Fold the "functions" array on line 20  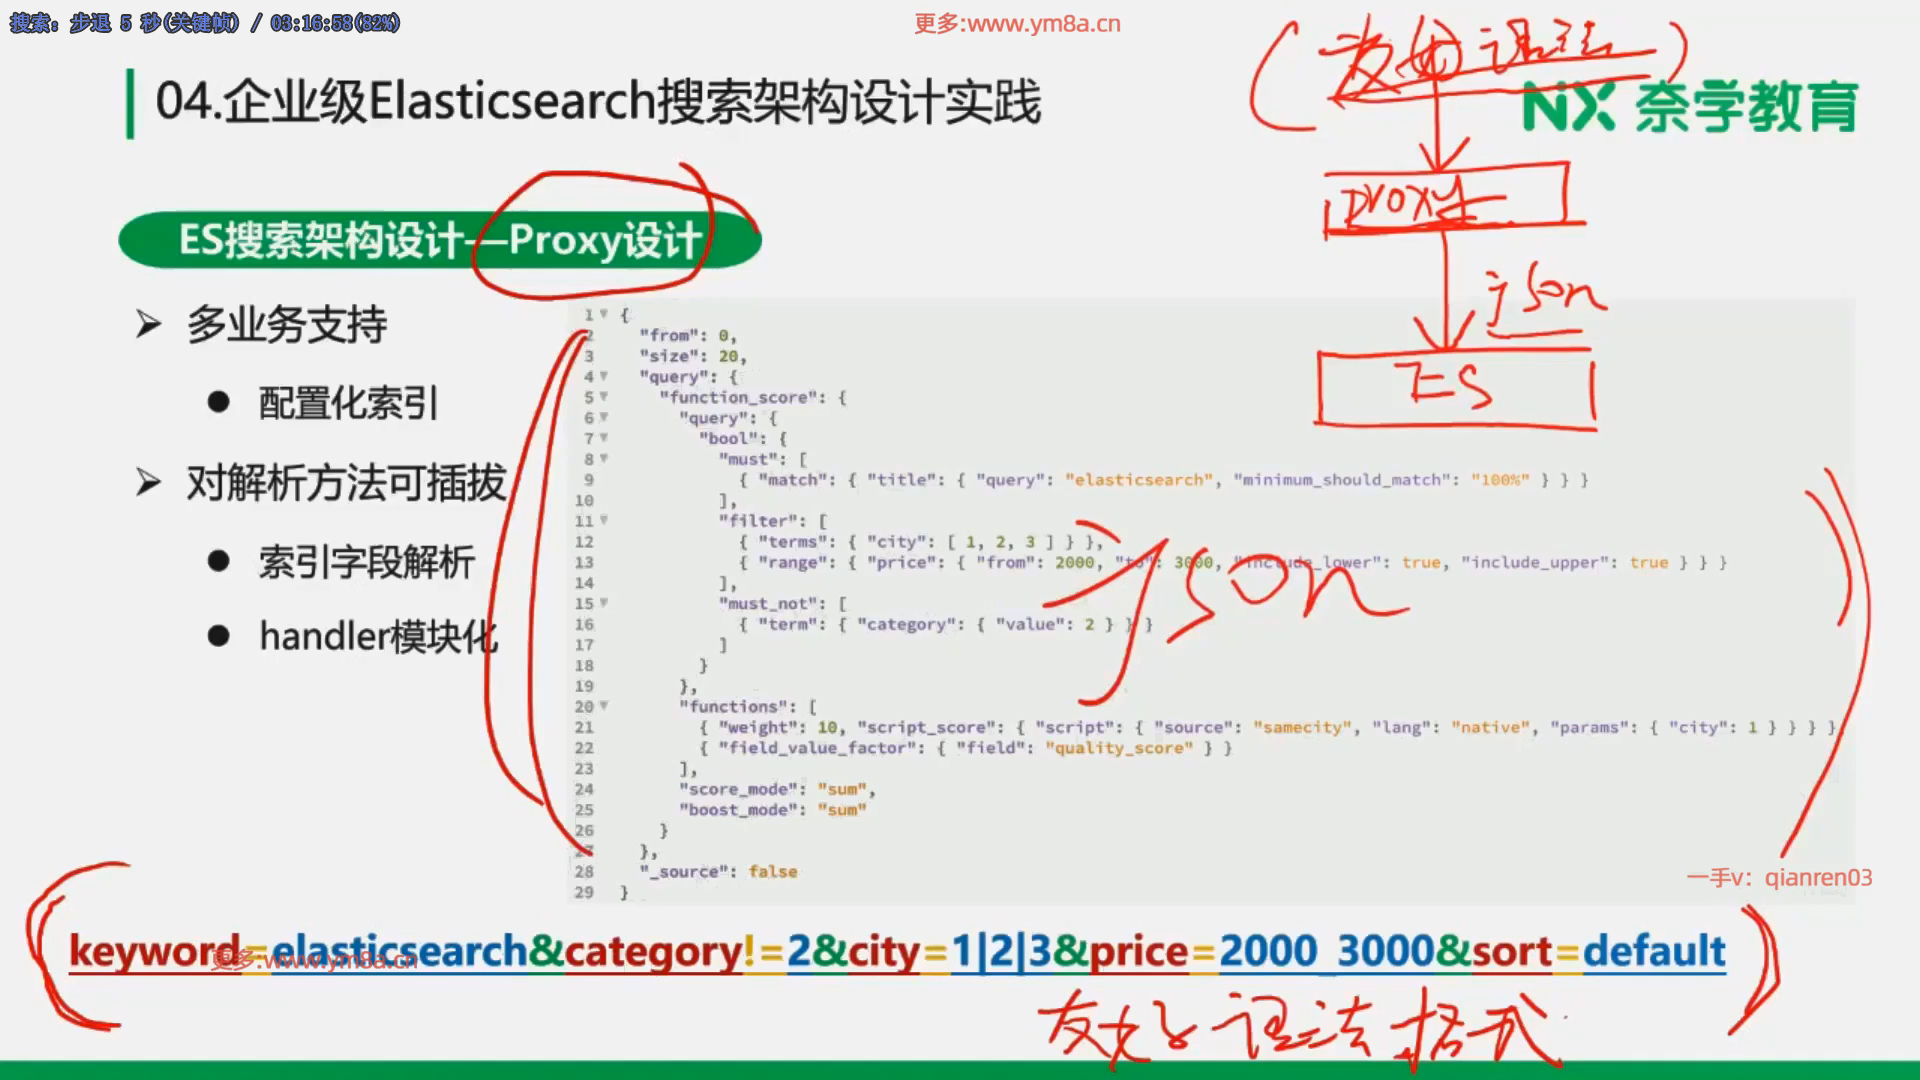(604, 706)
